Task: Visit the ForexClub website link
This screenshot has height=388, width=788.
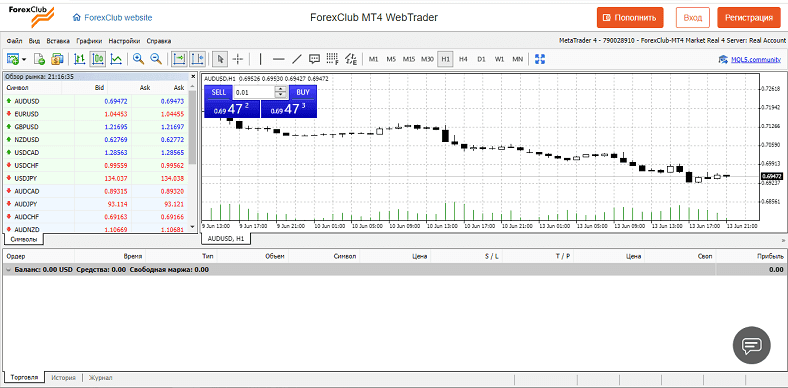Action: click(113, 18)
